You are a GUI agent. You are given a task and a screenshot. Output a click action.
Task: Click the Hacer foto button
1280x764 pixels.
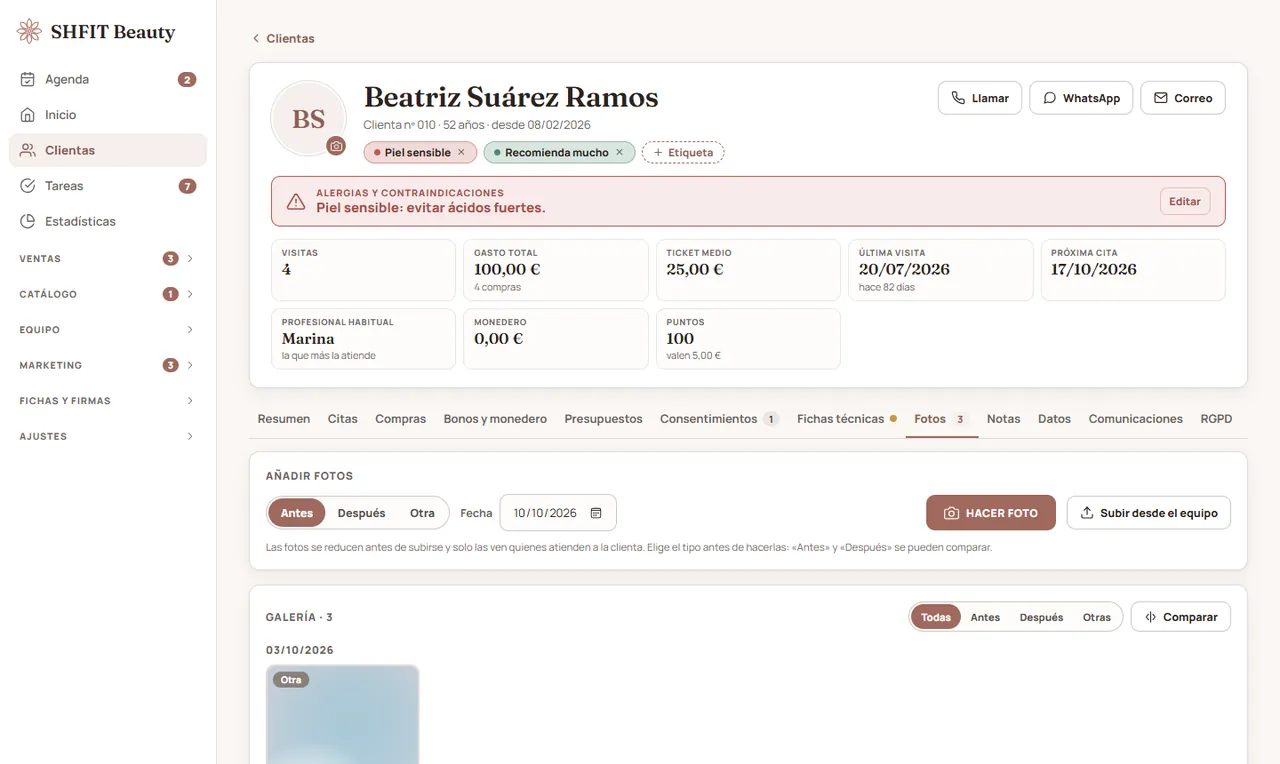[x=991, y=513]
